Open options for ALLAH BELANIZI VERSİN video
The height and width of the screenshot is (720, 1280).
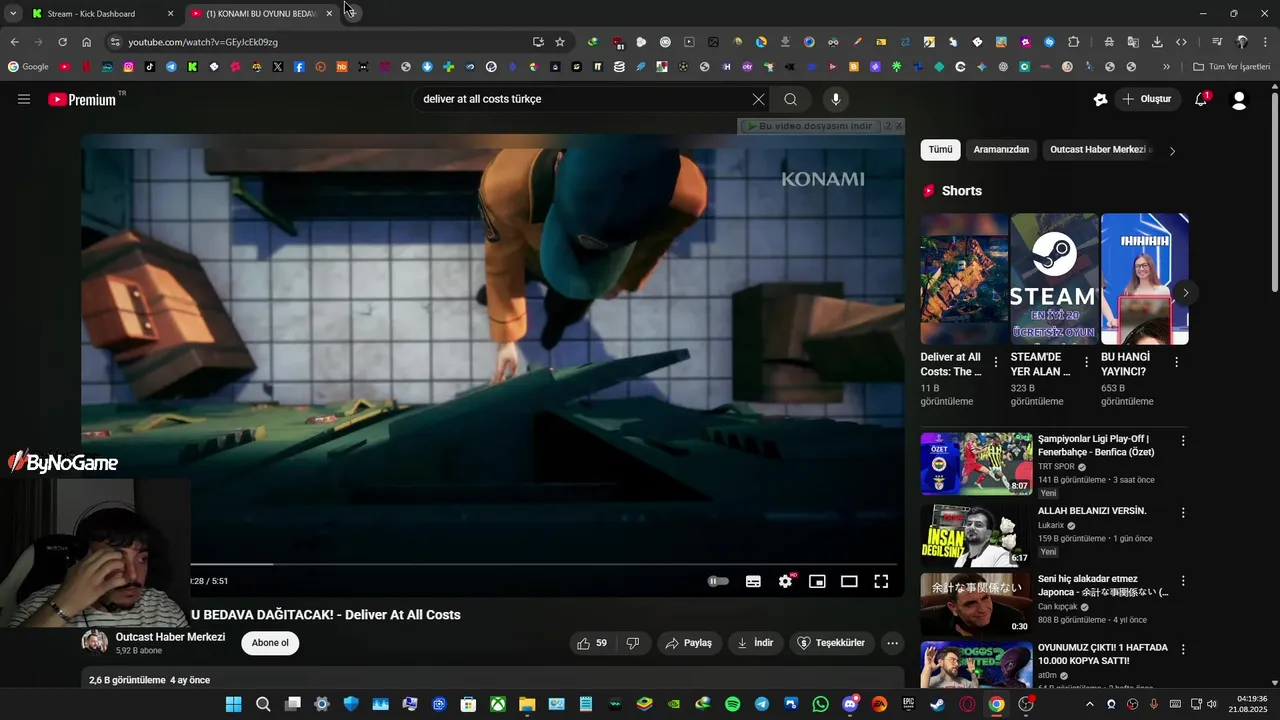click(x=1183, y=513)
